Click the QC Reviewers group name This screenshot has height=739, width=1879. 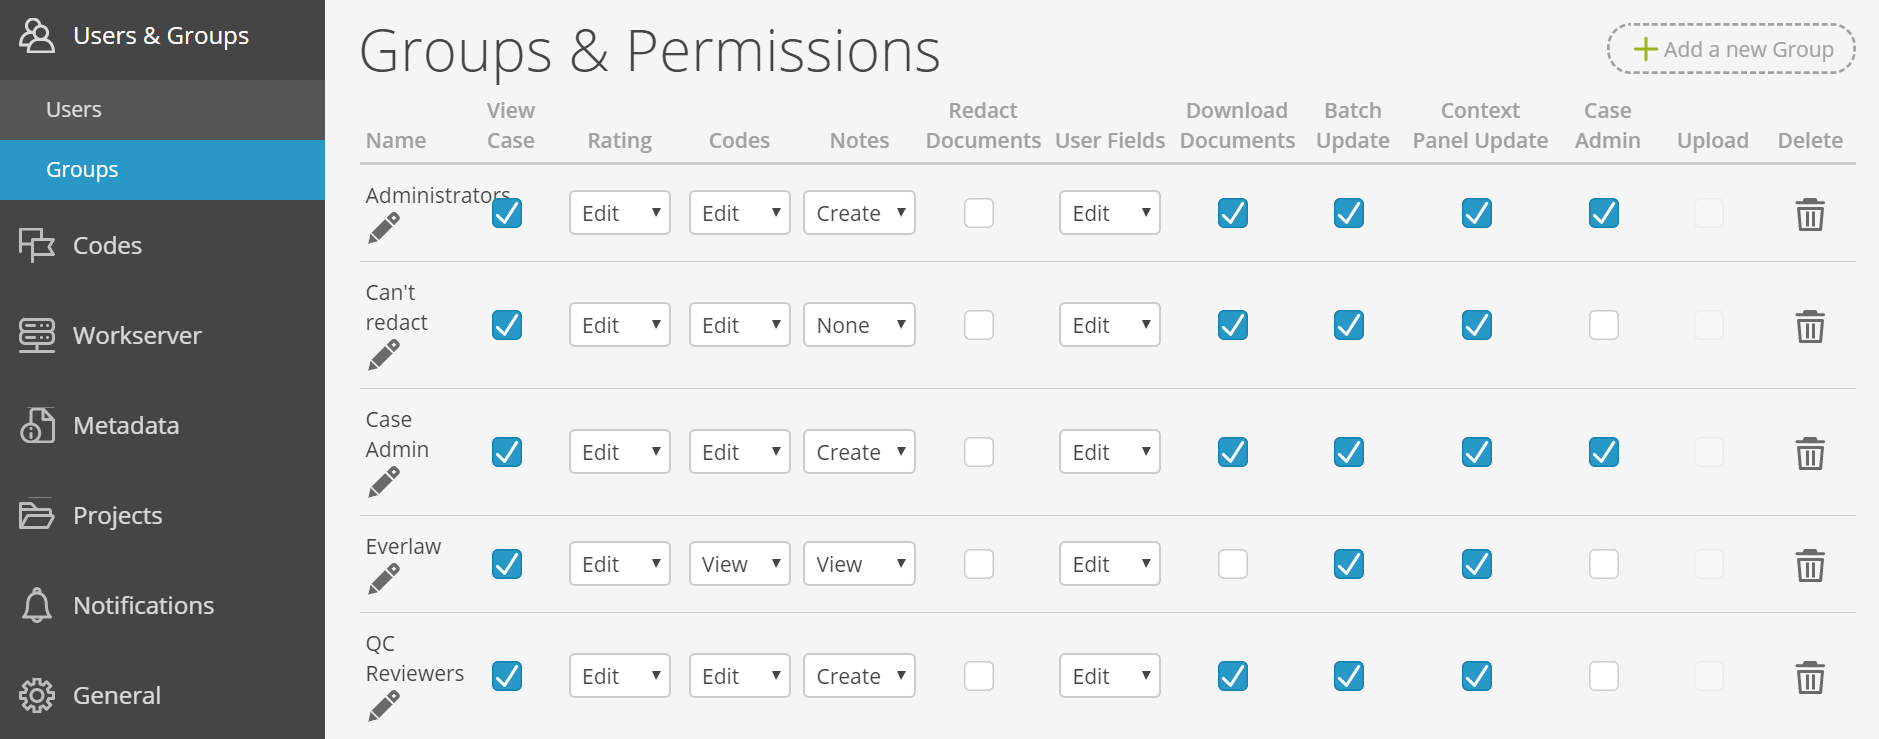414,659
